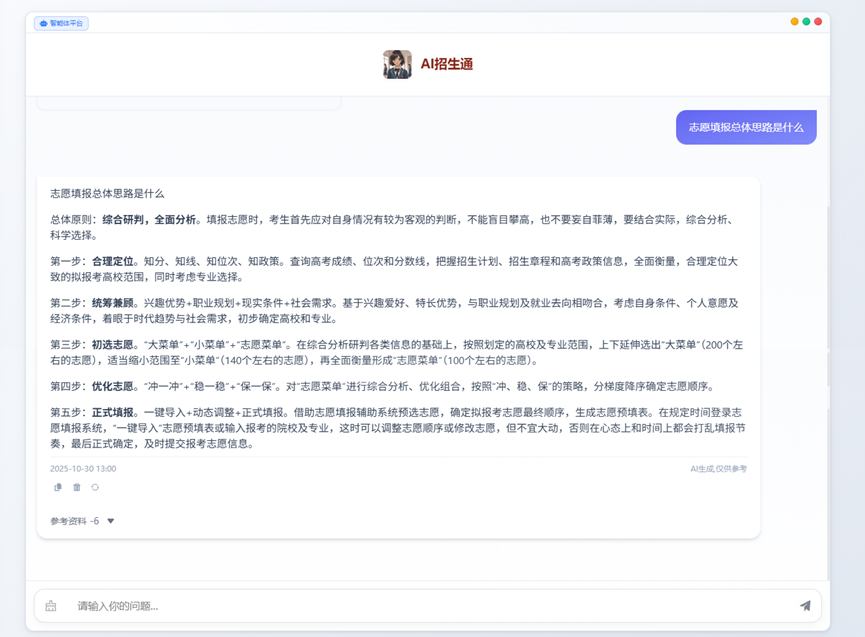This screenshot has width=865, height=637.
Task: Send the message with paper plane icon
Action: click(804, 605)
